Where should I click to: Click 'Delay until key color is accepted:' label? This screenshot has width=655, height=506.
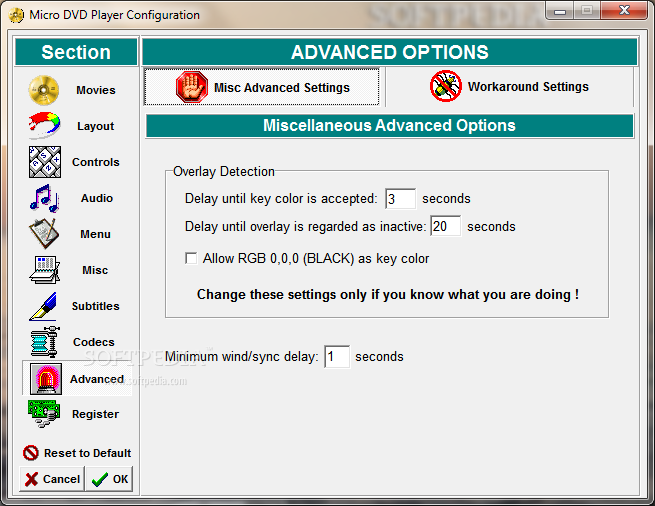[281, 198]
